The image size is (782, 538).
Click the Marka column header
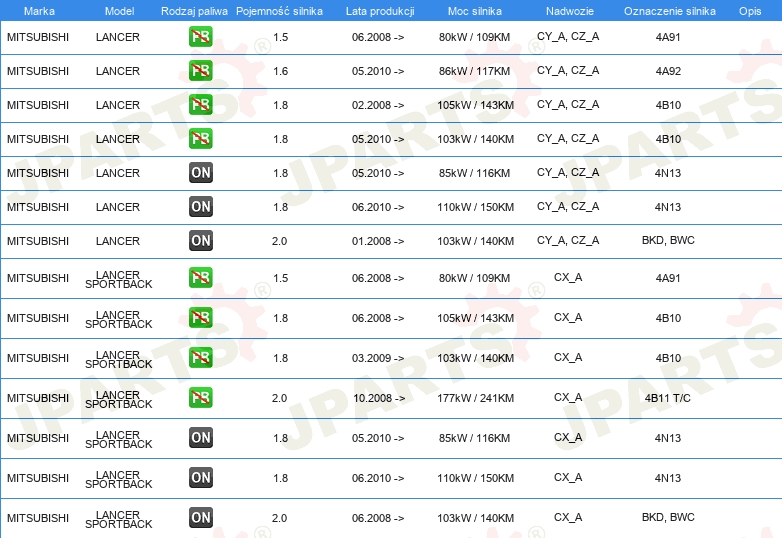(x=39, y=11)
